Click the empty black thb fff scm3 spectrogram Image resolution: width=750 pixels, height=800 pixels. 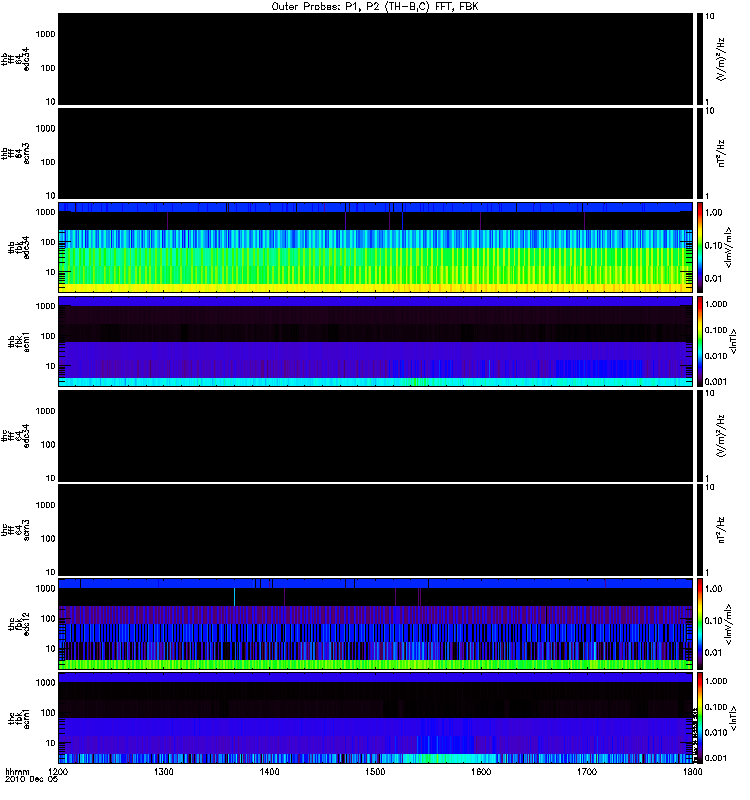pyautogui.click(x=375, y=153)
